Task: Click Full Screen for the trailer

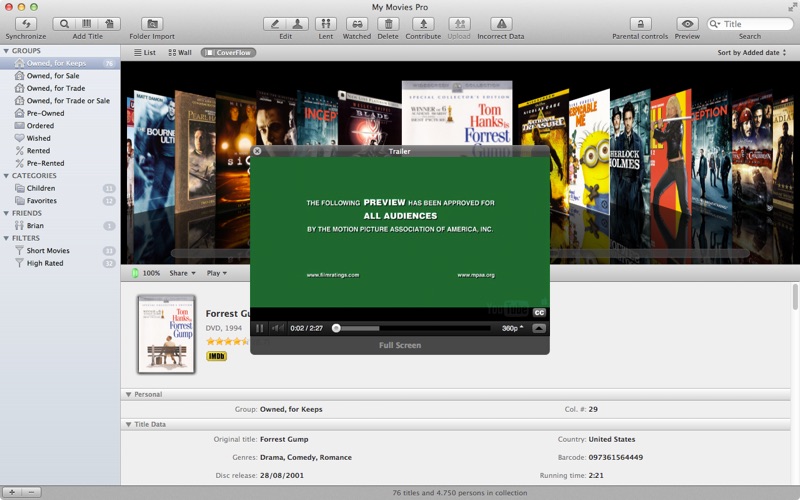Action: pyautogui.click(x=399, y=345)
